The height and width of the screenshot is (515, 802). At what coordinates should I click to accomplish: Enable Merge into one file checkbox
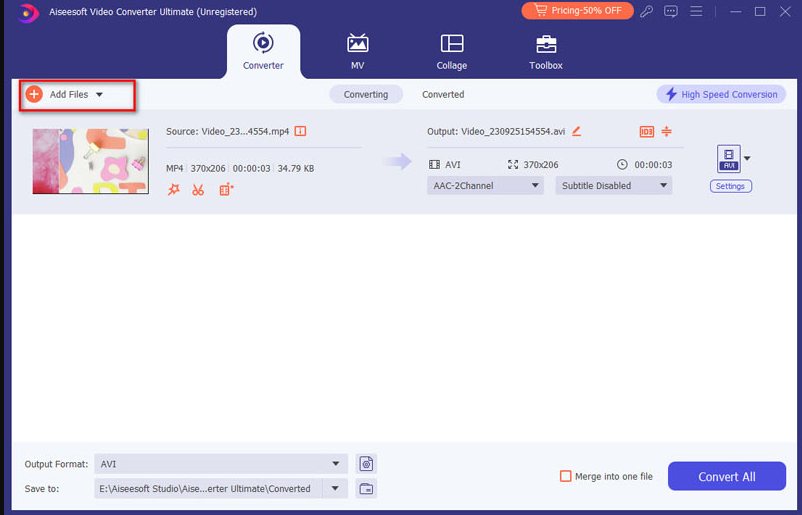(x=565, y=476)
